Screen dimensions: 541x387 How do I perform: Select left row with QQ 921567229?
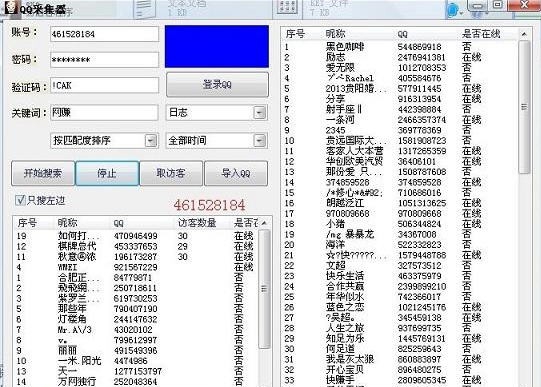pyautogui.click(x=136, y=267)
